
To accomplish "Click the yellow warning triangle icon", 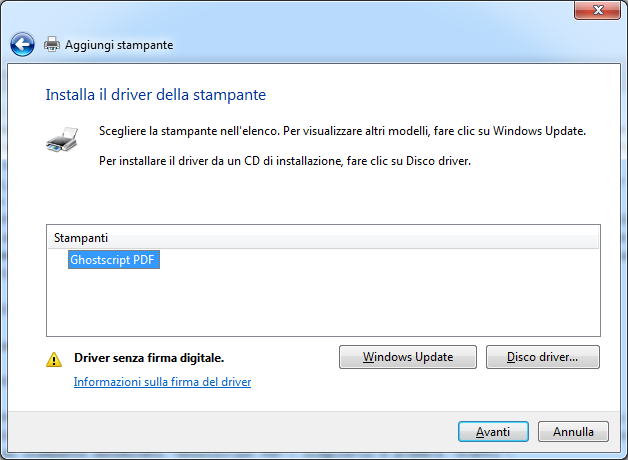I will [53, 358].
